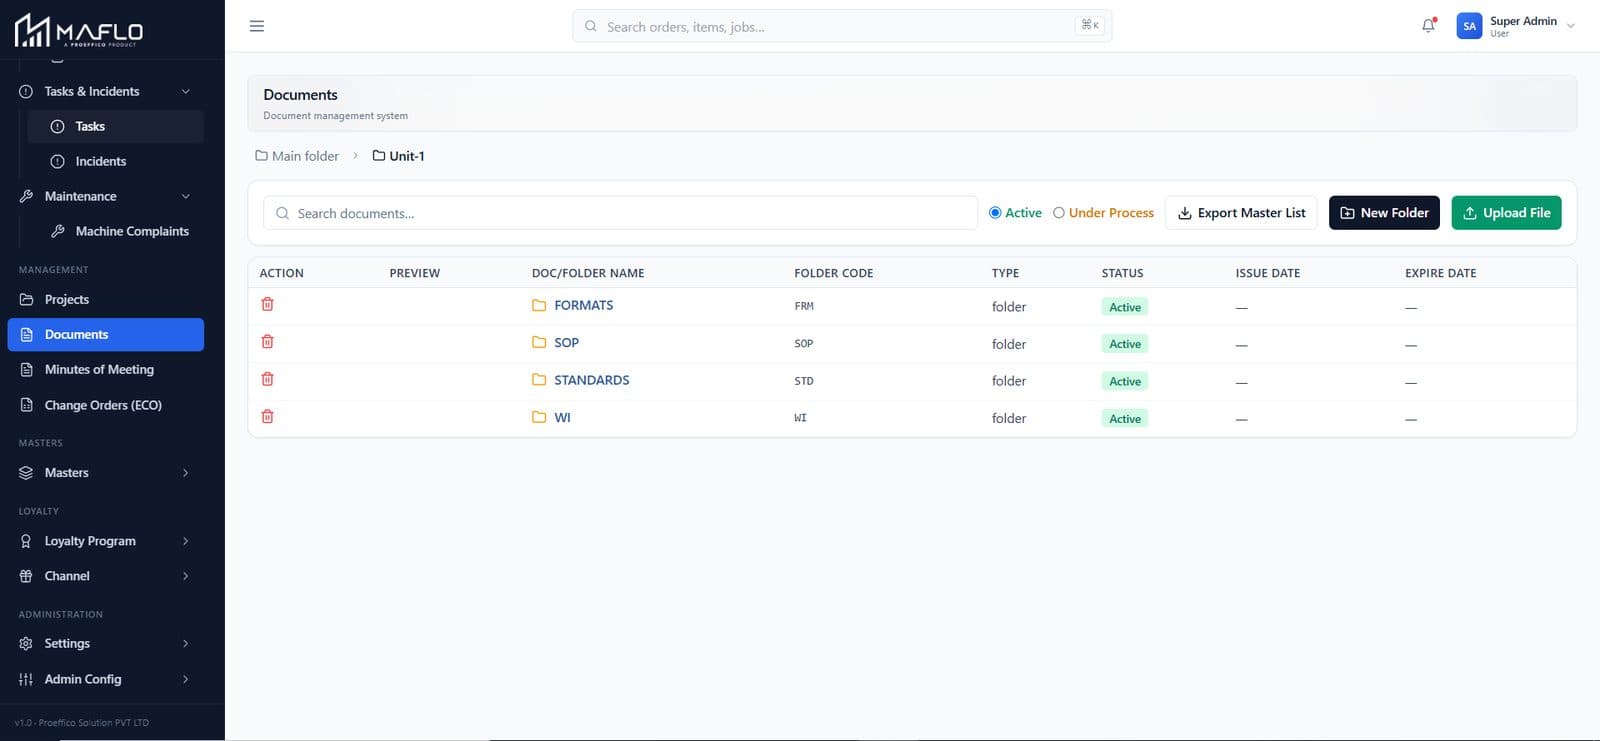Open Tasks in the sidebar
This screenshot has height=741, width=1600.
pos(115,126)
